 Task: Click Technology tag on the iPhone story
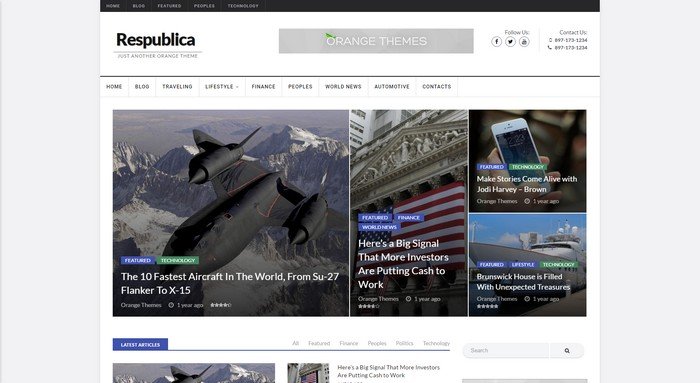[528, 167]
